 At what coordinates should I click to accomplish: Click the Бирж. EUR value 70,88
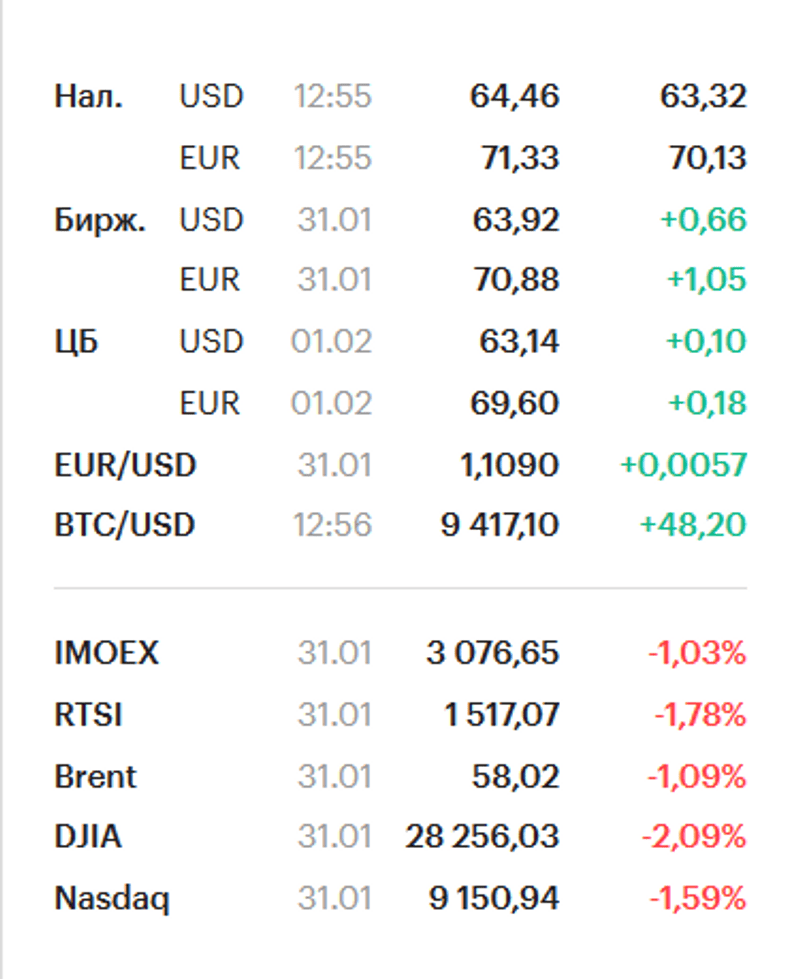click(x=516, y=280)
